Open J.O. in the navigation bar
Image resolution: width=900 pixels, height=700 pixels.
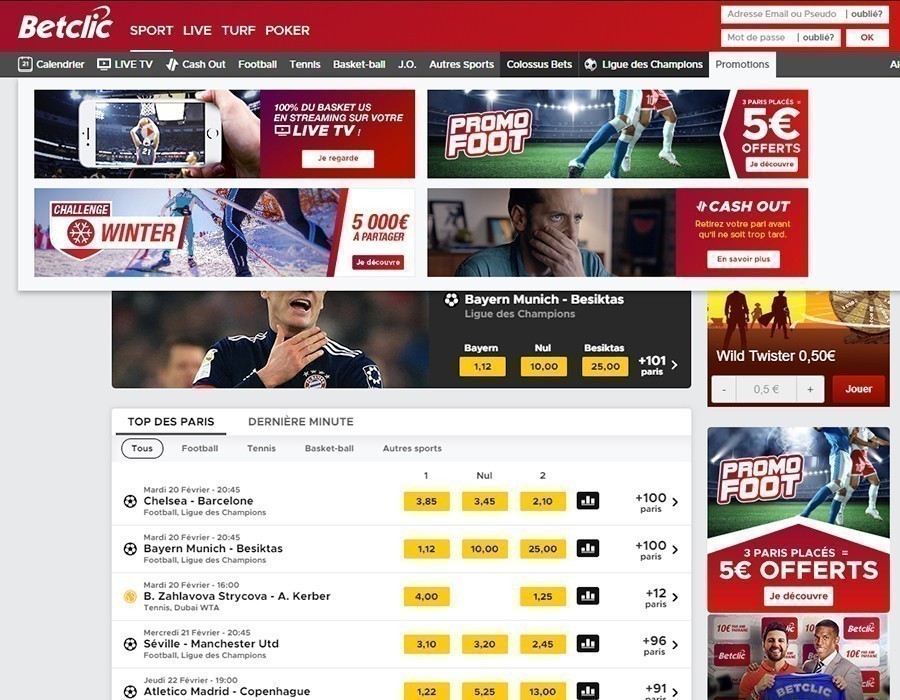[407, 64]
